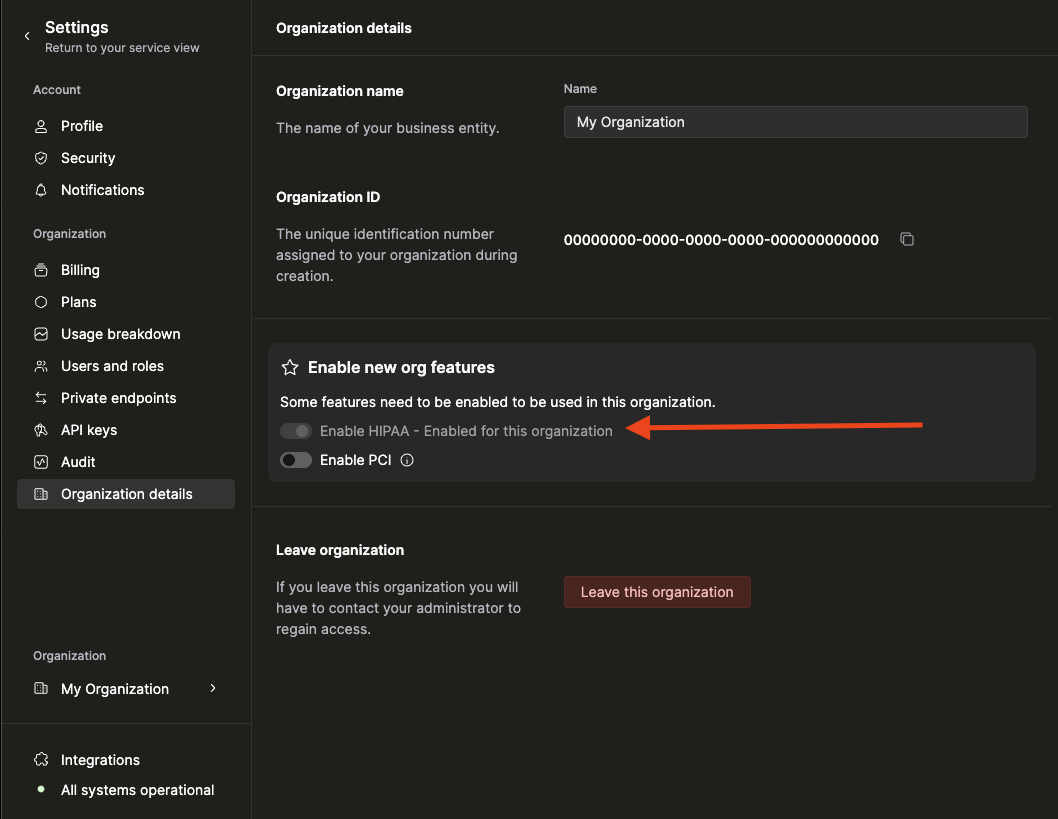
Task: Open the Audit section
Action: 78,462
